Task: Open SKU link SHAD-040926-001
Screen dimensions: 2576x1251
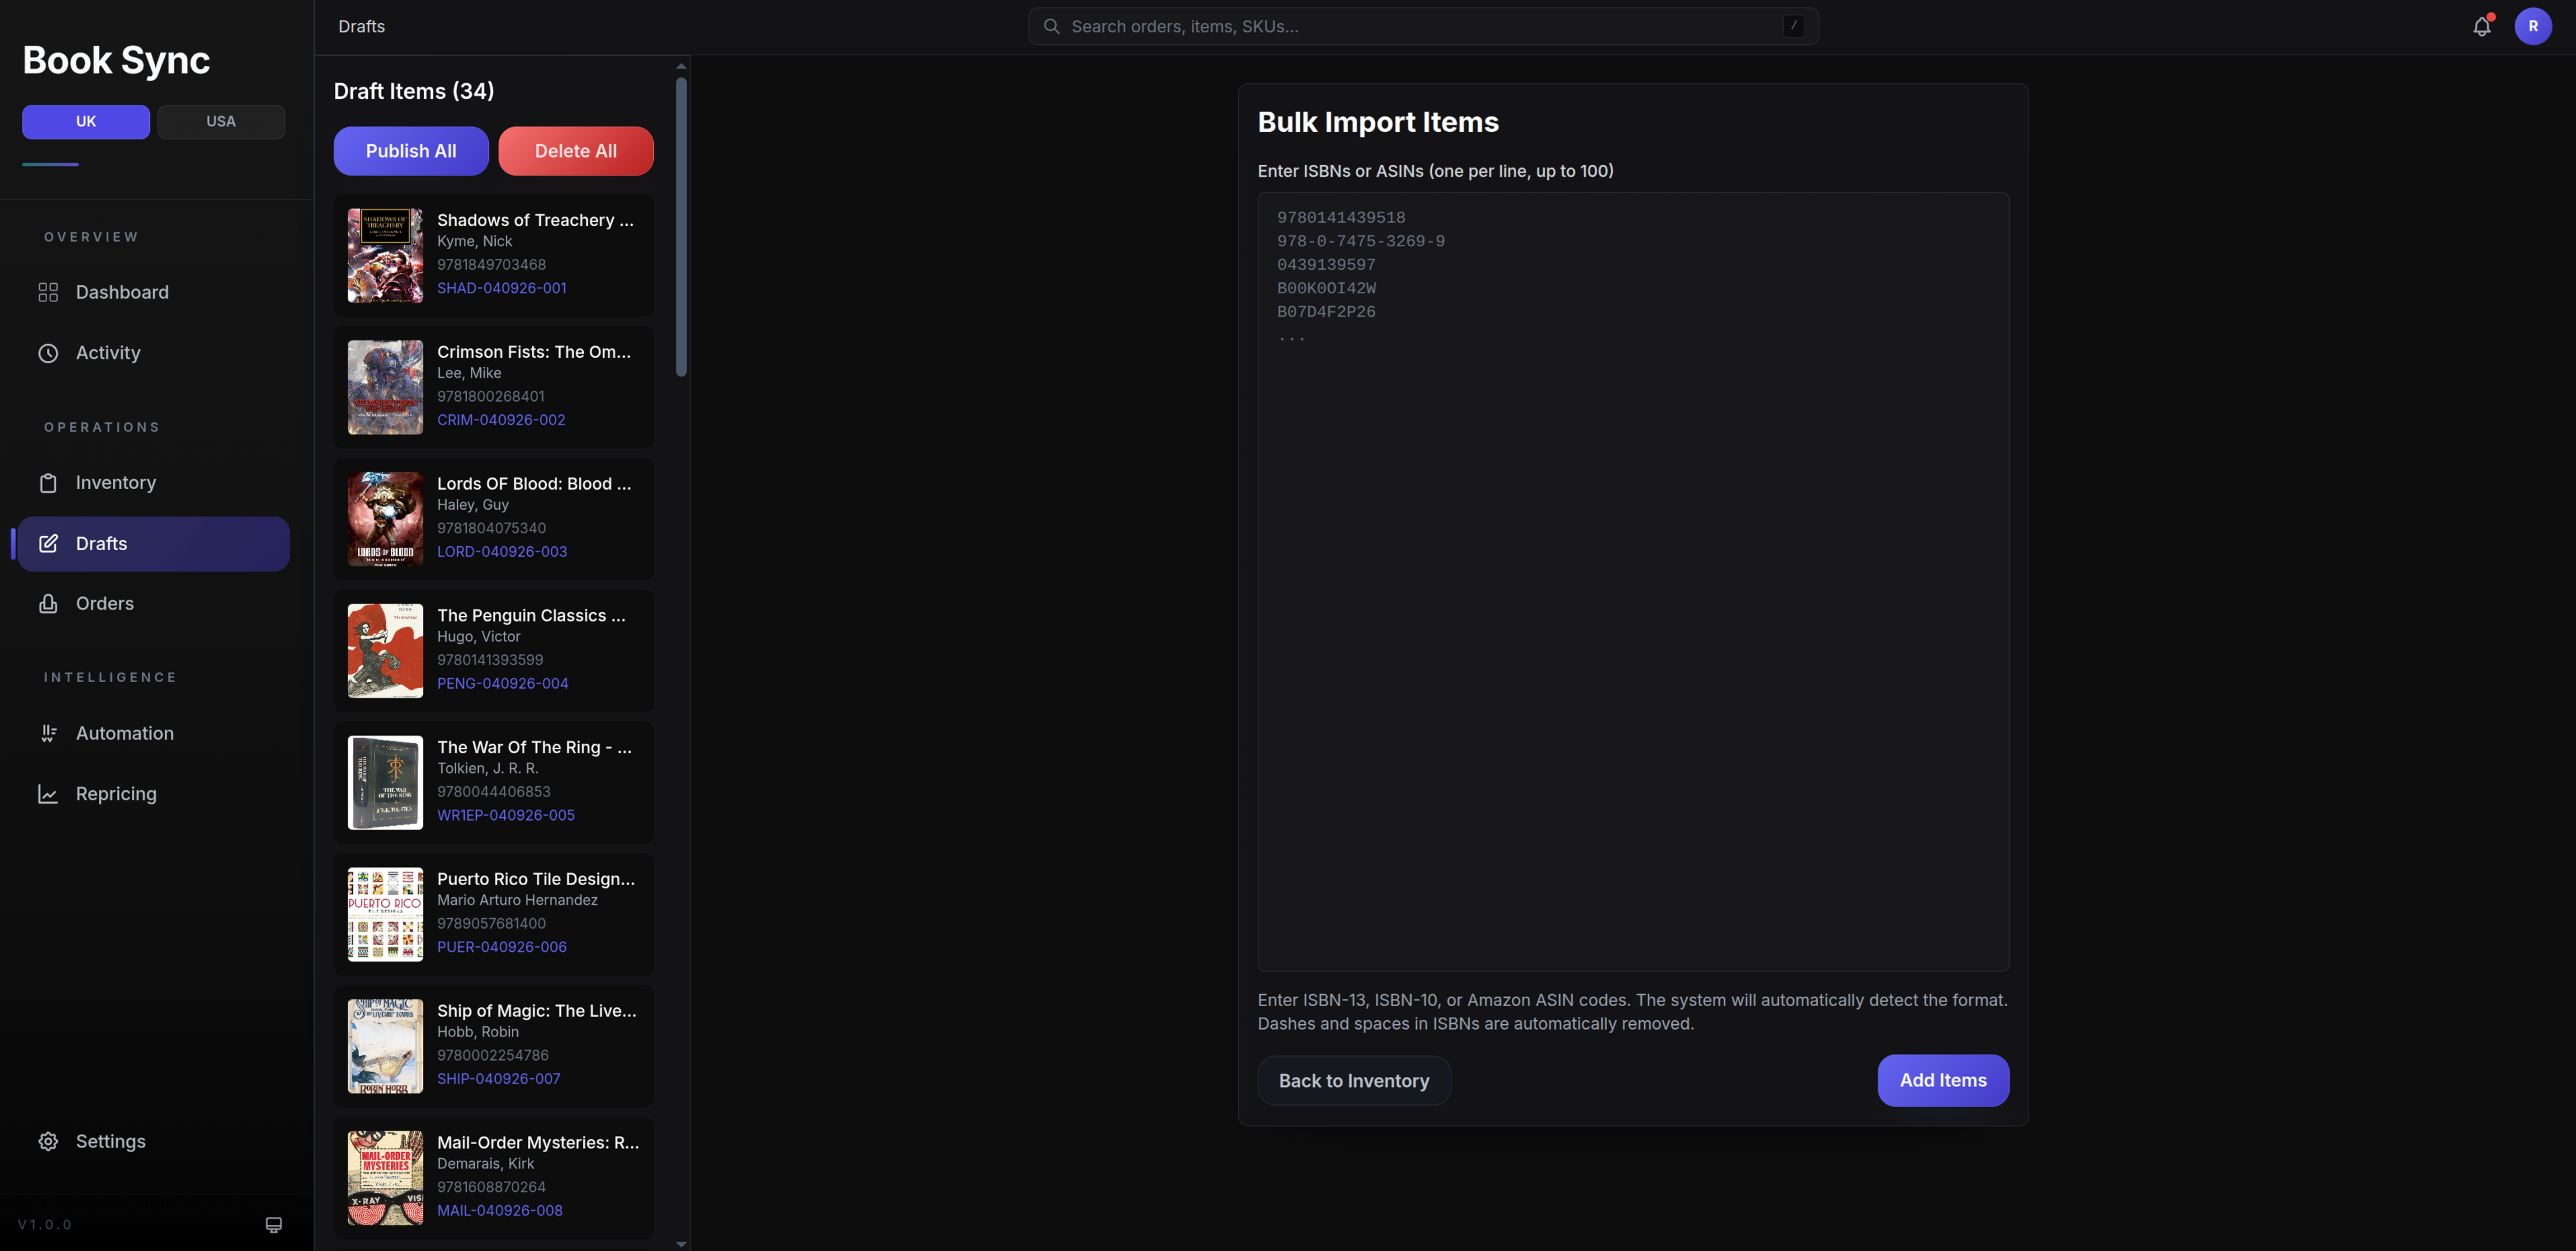Action: pos(501,288)
